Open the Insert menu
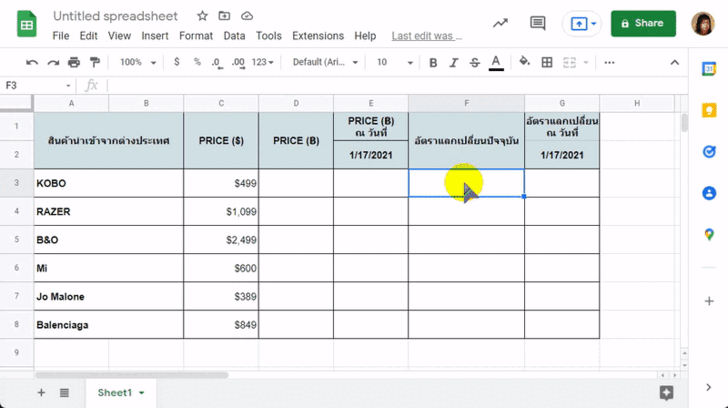728x408 pixels. [155, 36]
